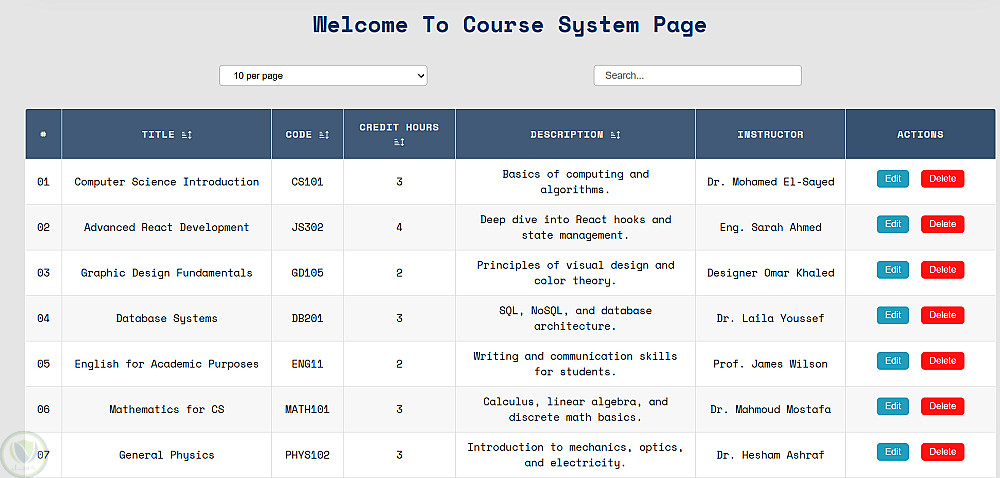This screenshot has width=1000, height=478.
Task: Click instructor 'Dr. Mohamed El-Sayed'
Action: (x=770, y=182)
